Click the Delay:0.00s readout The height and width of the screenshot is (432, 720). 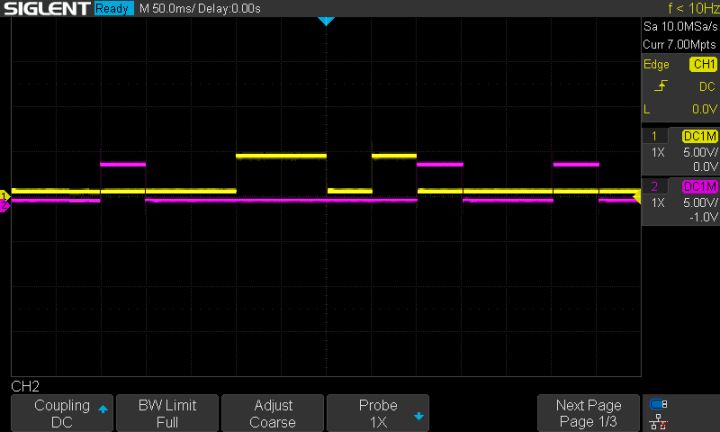[x=229, y=8]
